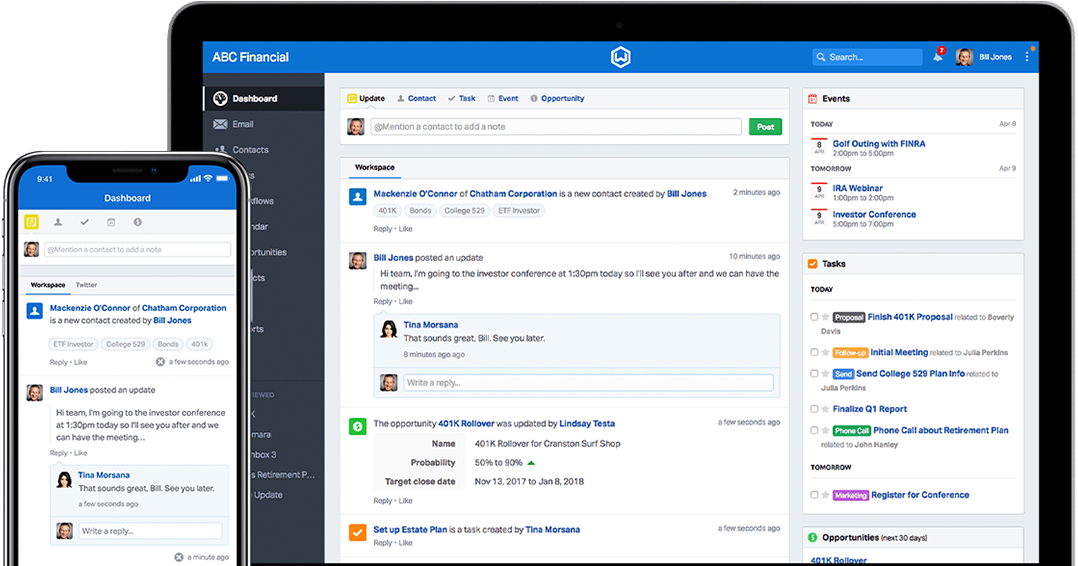Open Chatham Corporation link on laptop
This screenshot has width=1078, height=566.
pos(513,194)
